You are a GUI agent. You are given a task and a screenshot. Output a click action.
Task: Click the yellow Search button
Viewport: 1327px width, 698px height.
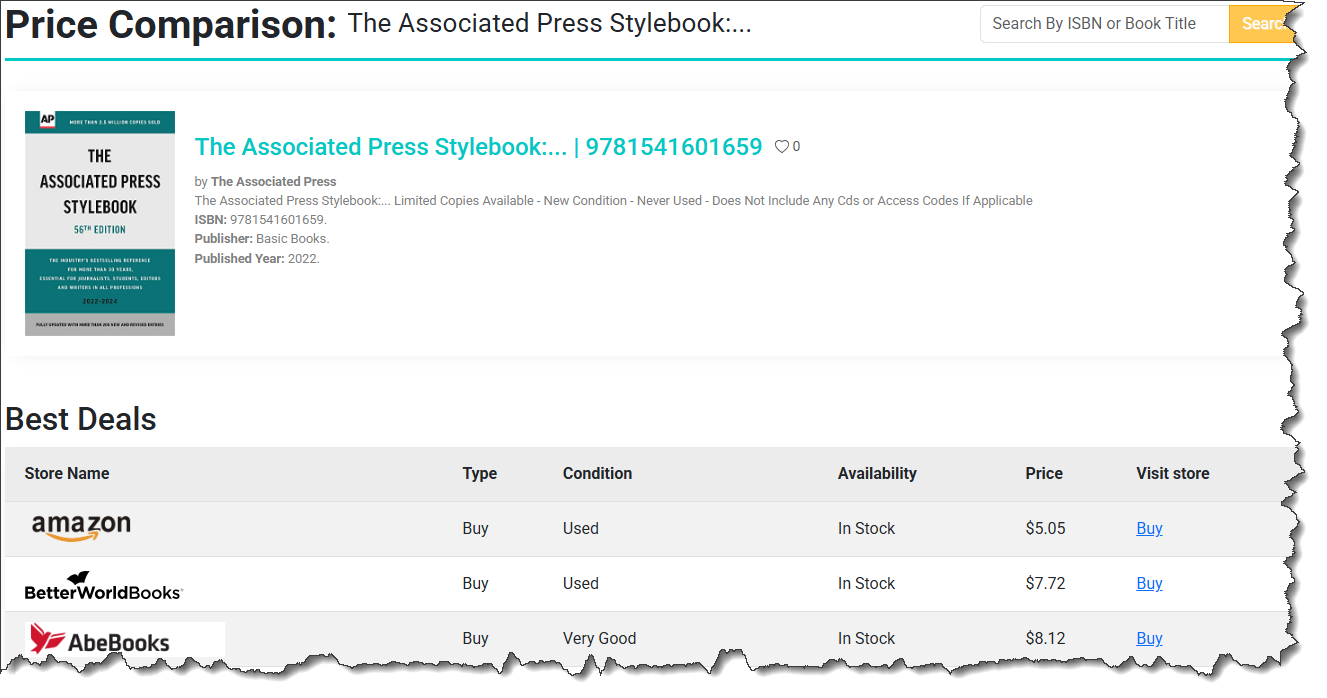click(x=1263, y=24)
